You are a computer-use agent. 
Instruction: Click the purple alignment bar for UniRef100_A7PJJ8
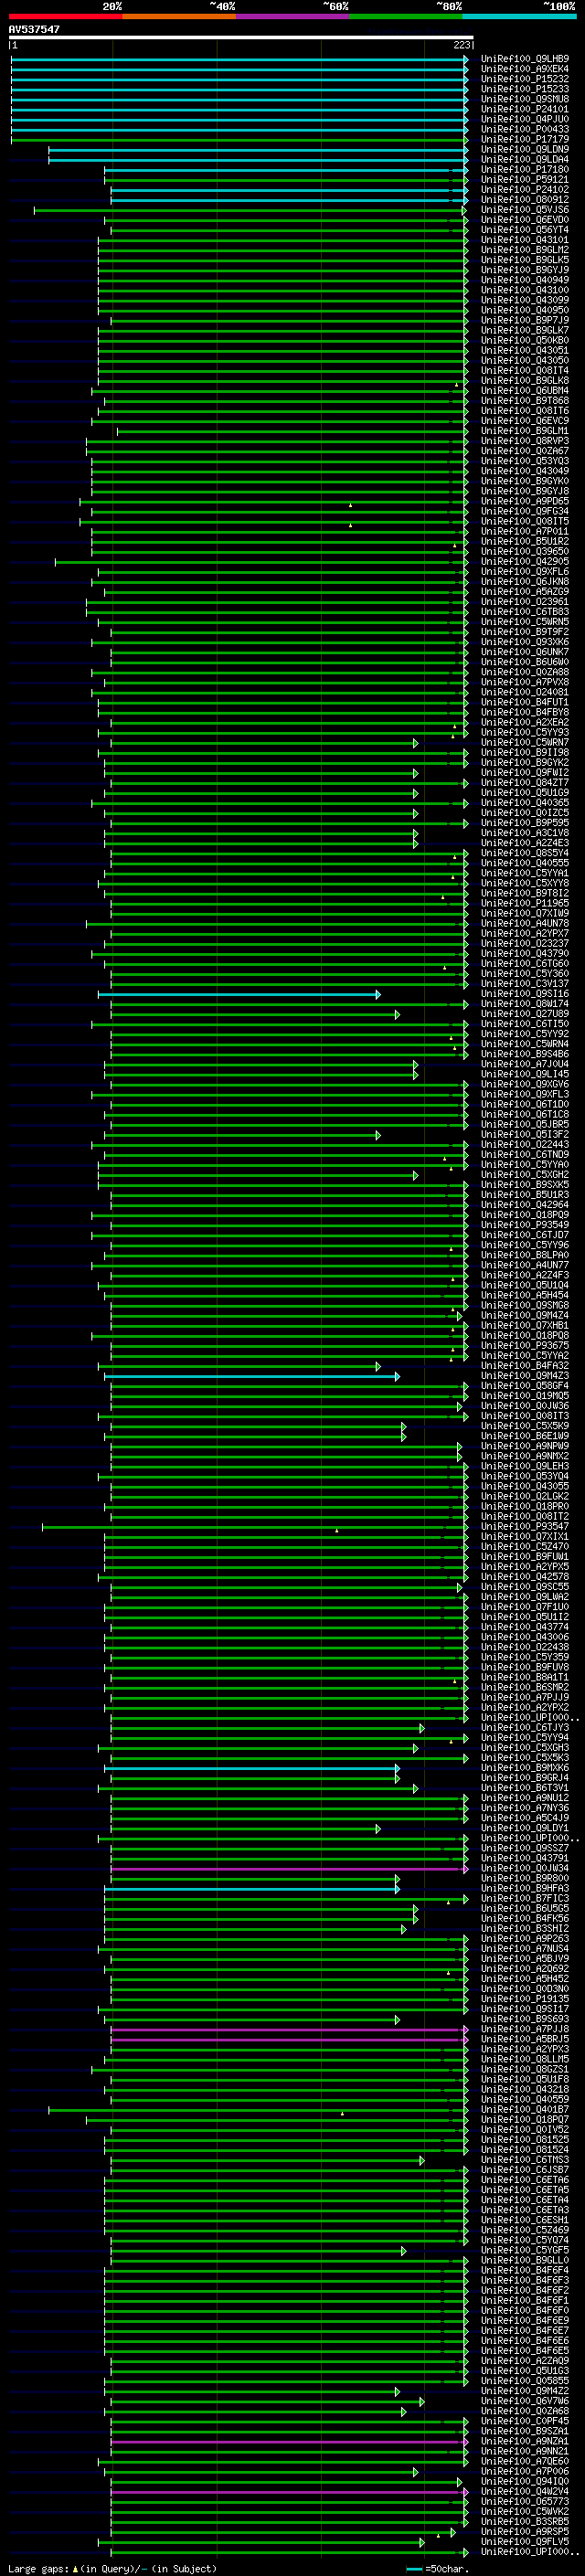click(x=289, y=2030)
